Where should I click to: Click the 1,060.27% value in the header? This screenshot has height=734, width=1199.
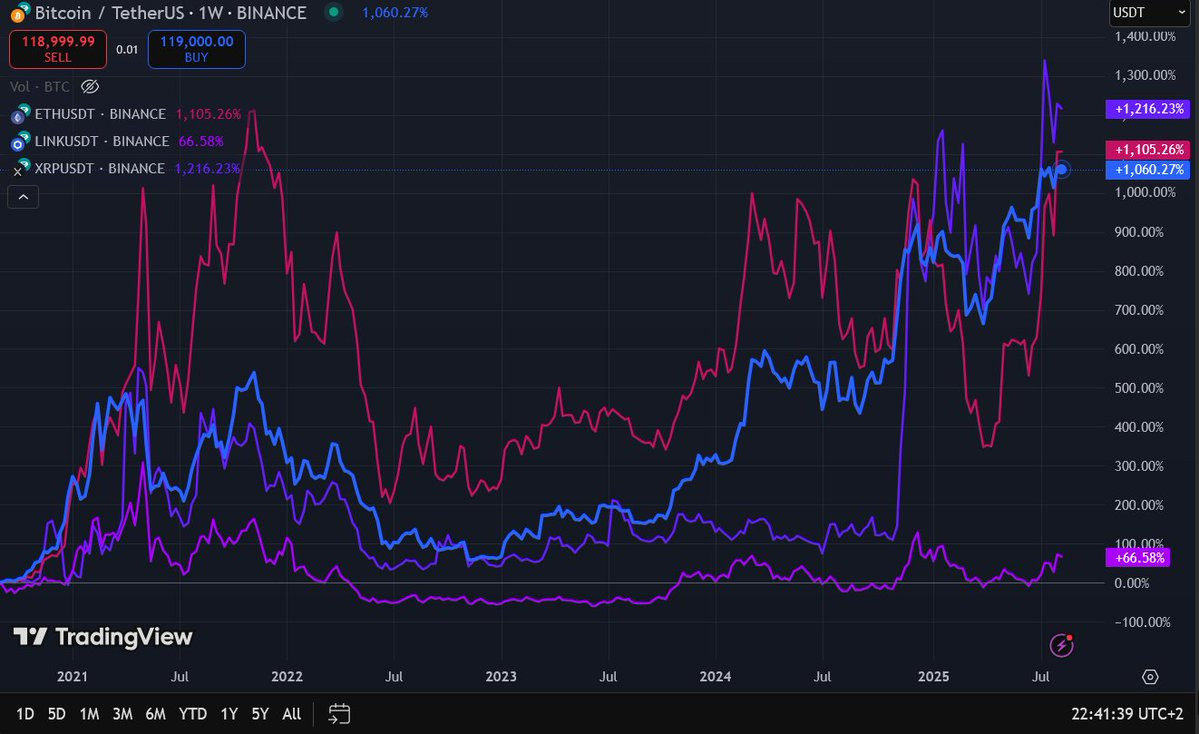395,12
